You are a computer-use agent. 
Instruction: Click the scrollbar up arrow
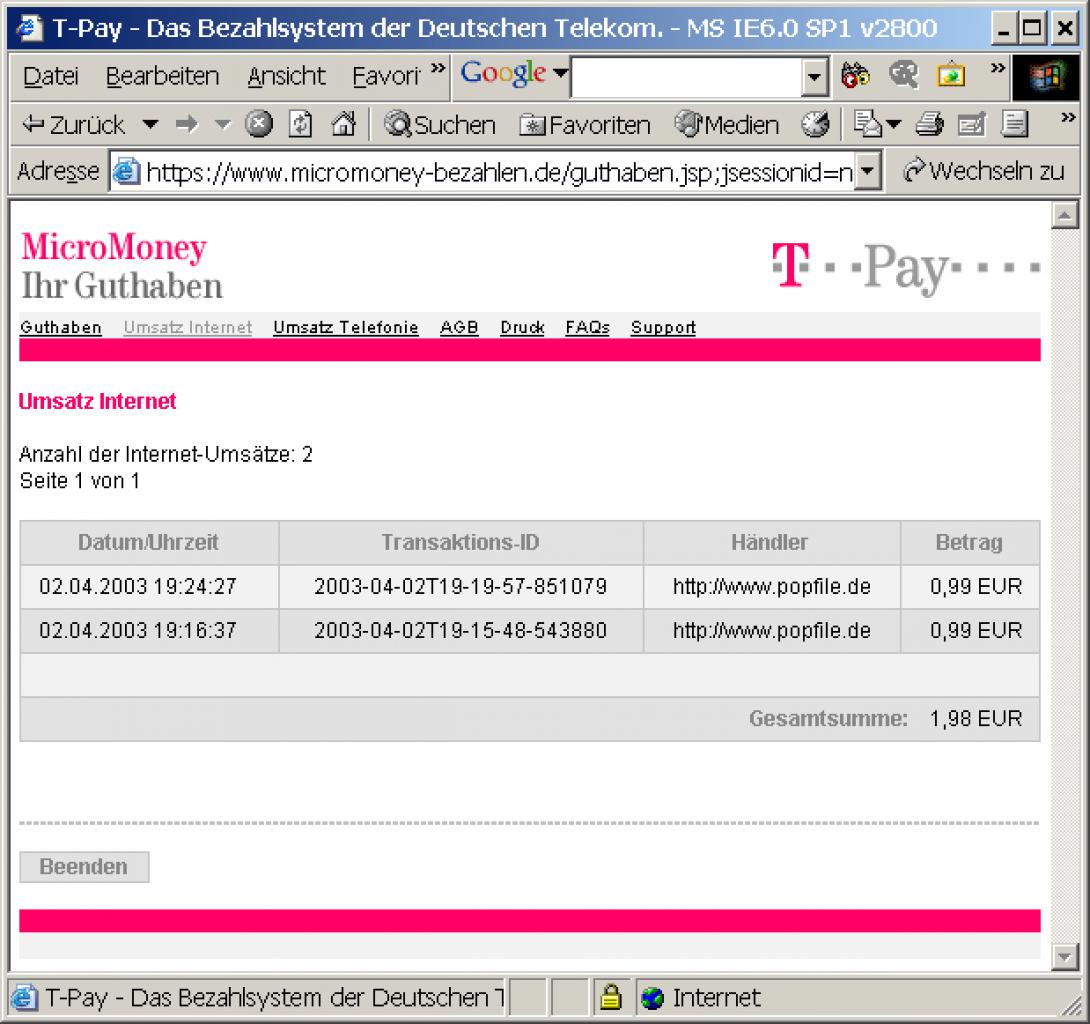[x=1064, y=216]
